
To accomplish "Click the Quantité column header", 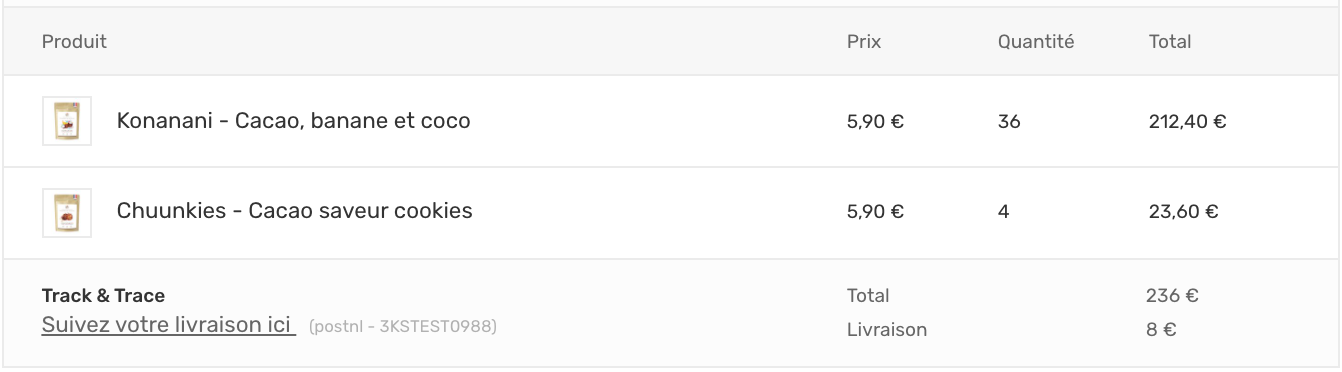I will [x=1036, y=42].
